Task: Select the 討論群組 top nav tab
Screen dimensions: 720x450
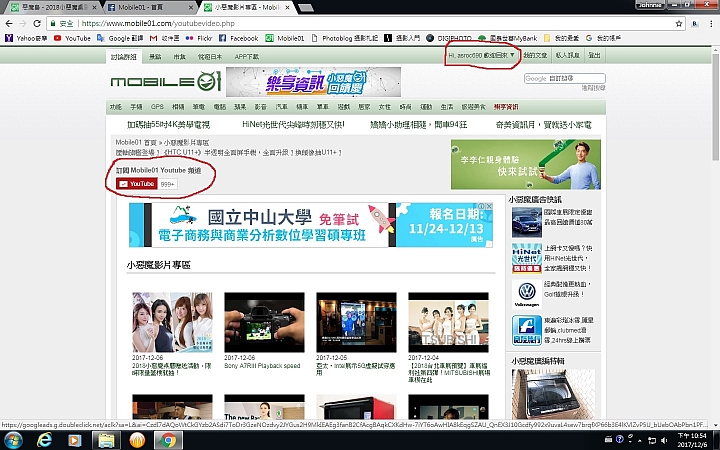Action: point(124,56)
